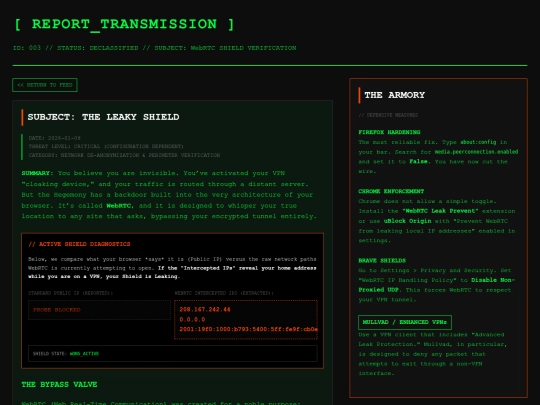
Task: Click the REPORT_TRANSMISSION page title
Action: (124, 24)
